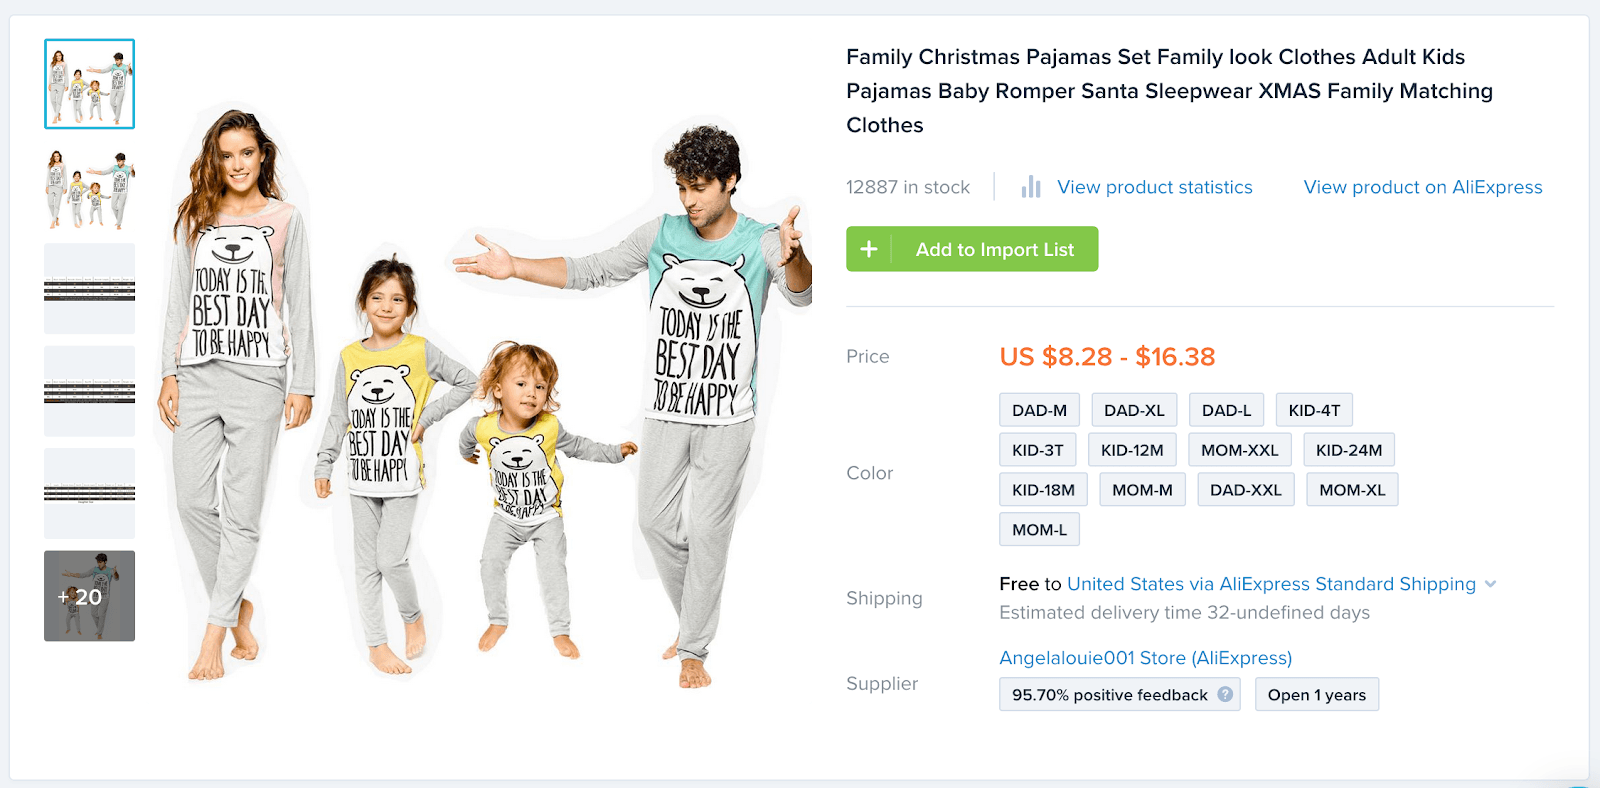Click the bar chart product statistics icon

point(1031,187)
